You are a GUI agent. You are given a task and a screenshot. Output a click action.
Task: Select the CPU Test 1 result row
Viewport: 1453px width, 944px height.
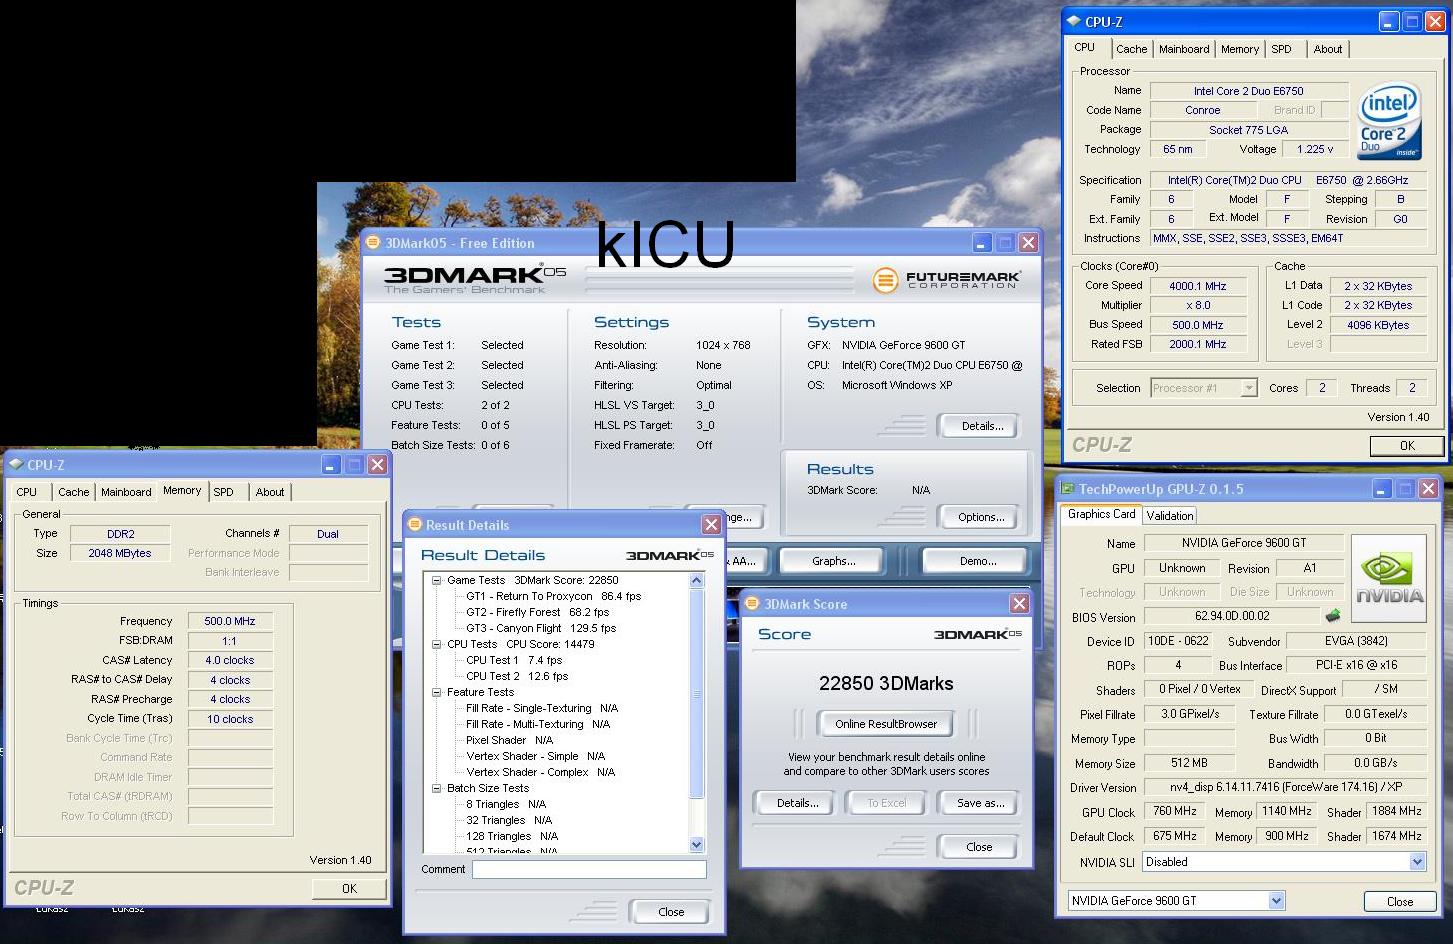514,660
